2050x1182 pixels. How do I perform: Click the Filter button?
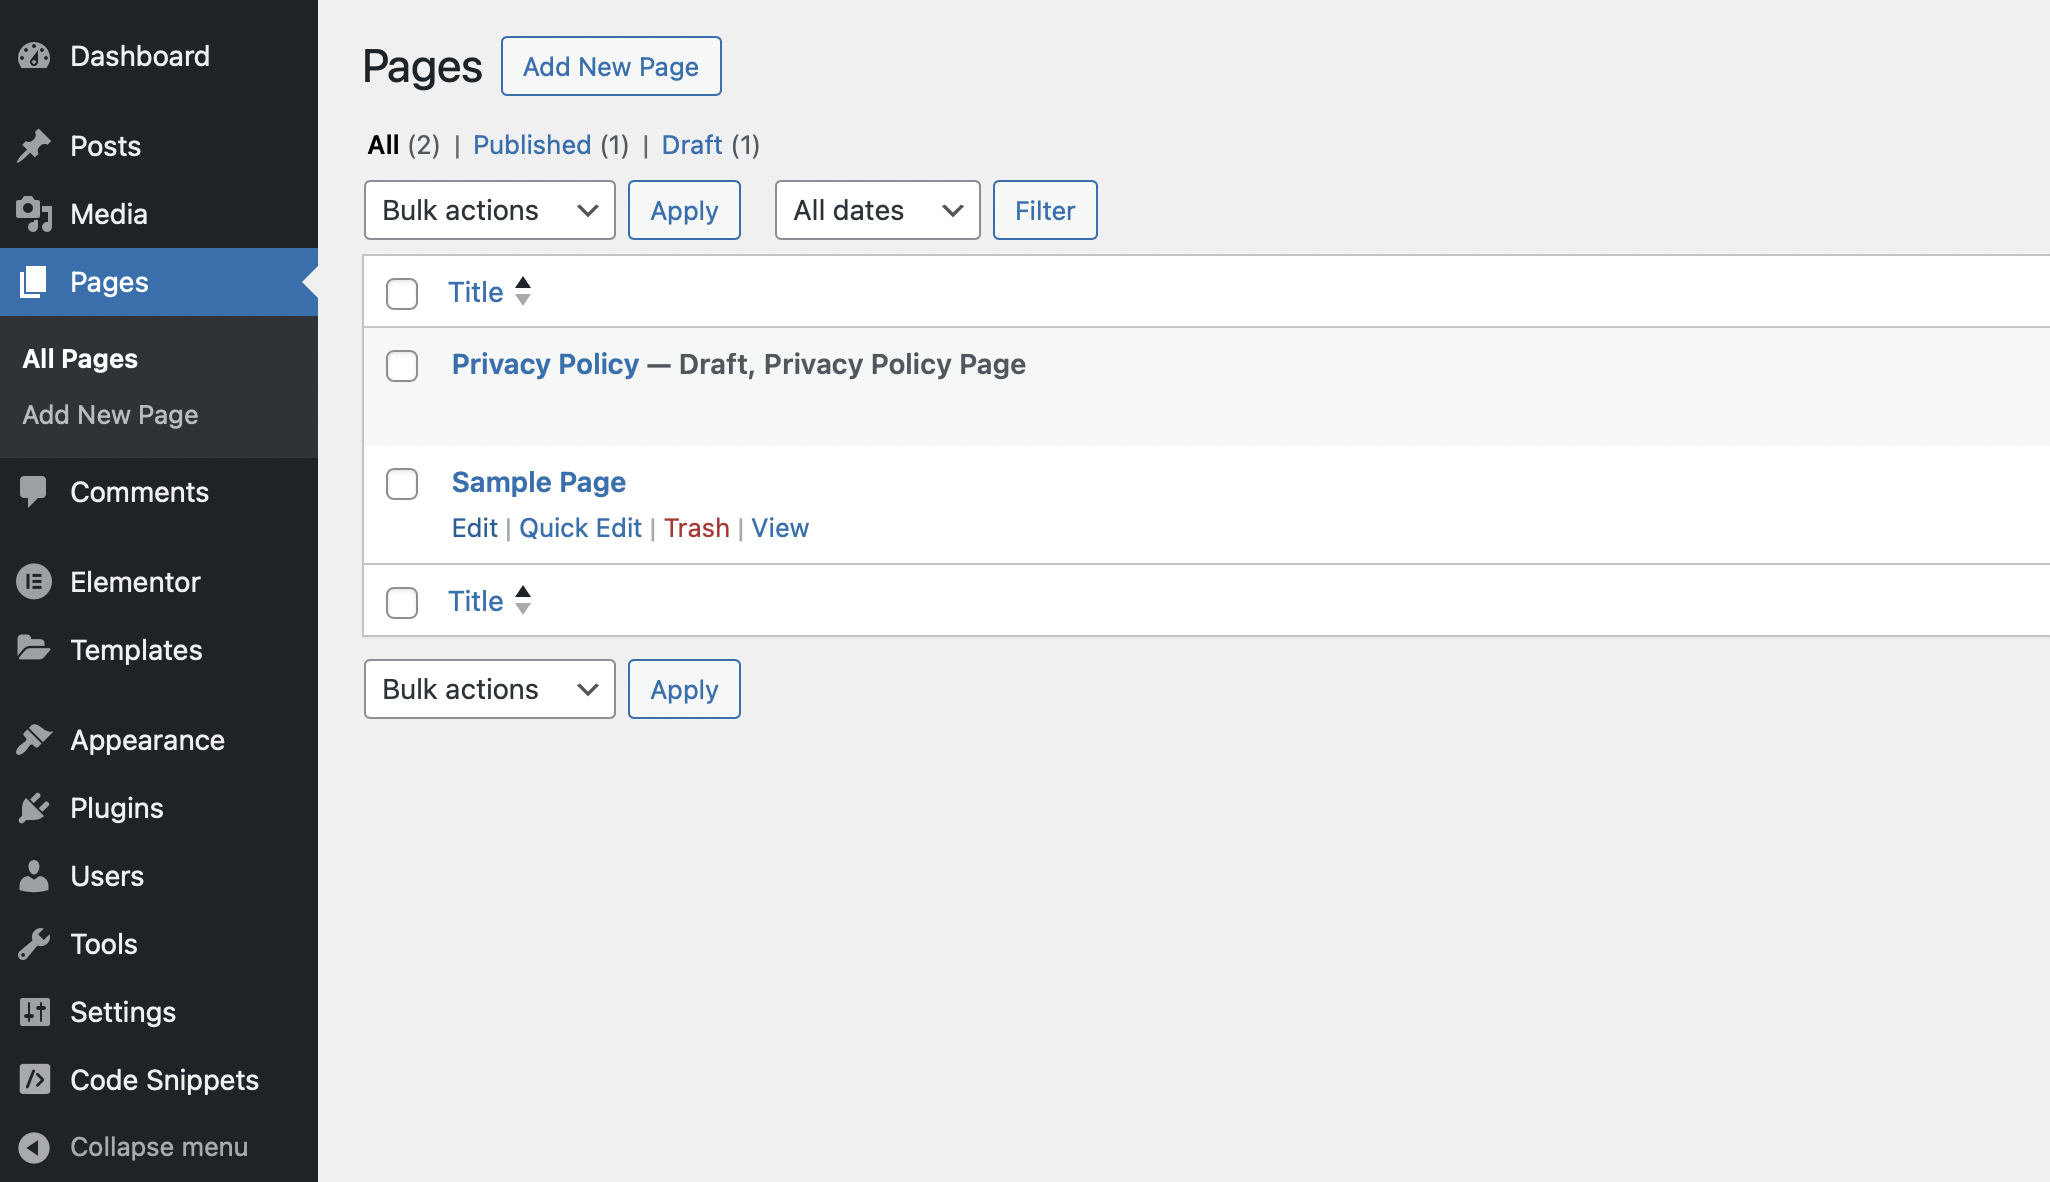coord(1045,210)
